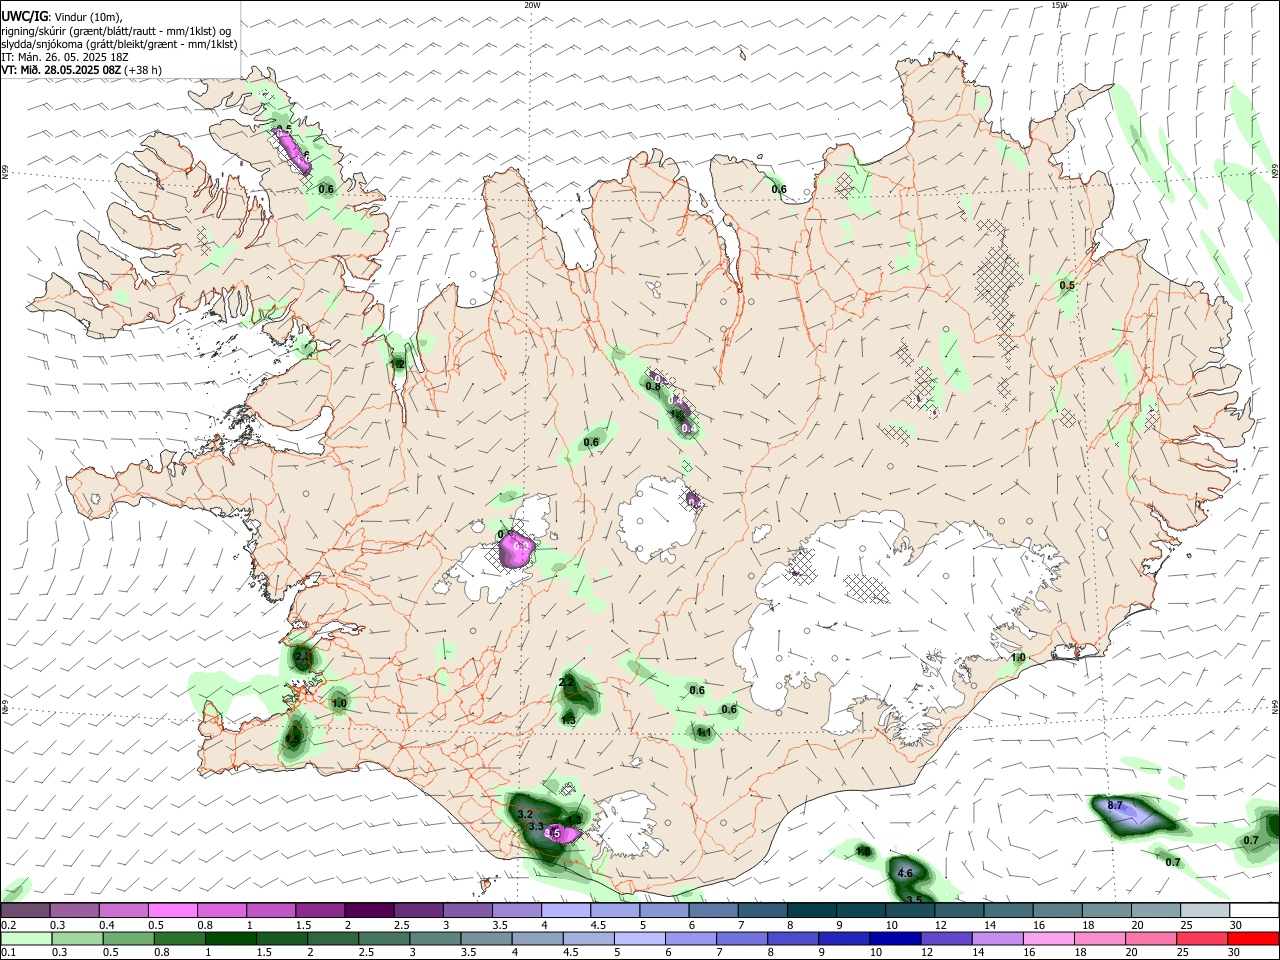Select the top-row legend swatch between 2 and 2.5
Viewport: 1280px width, 960px height.
(368, 910)
